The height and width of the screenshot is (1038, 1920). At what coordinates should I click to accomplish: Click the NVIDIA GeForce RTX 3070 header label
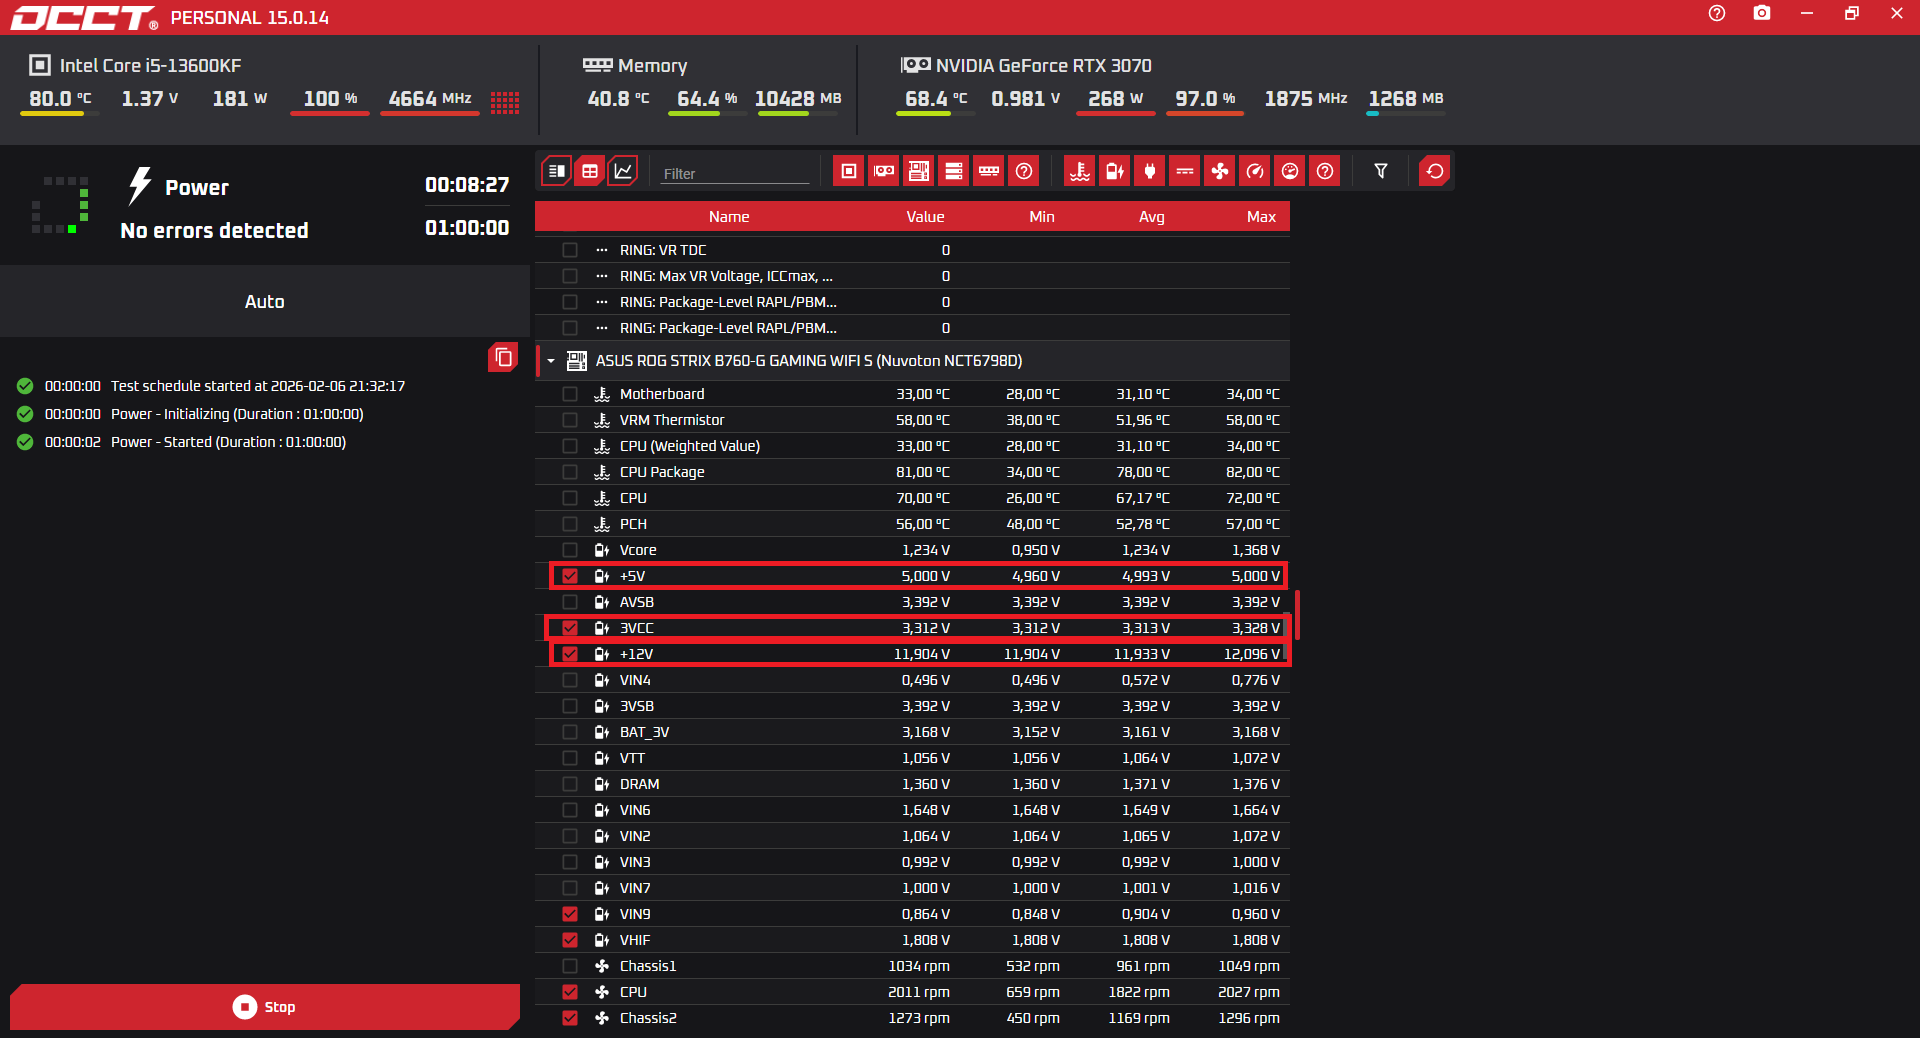click(x=1044, y=65)
